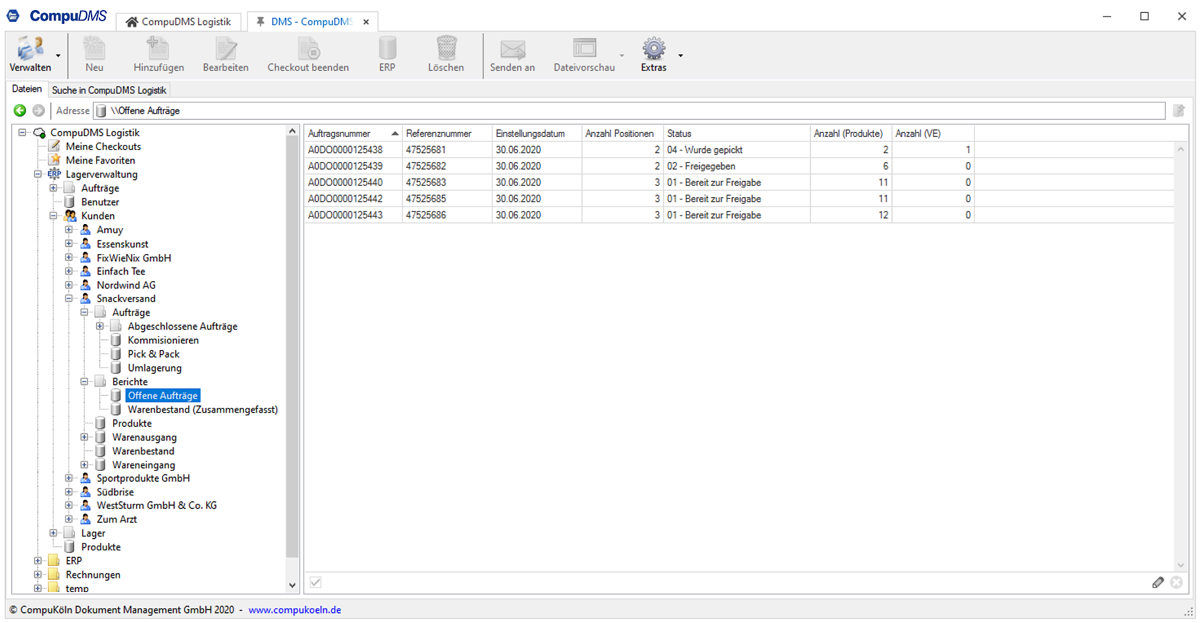
Task: Select the WestSturm GmbH & Co. KG customer
Action: click(157, 506)
